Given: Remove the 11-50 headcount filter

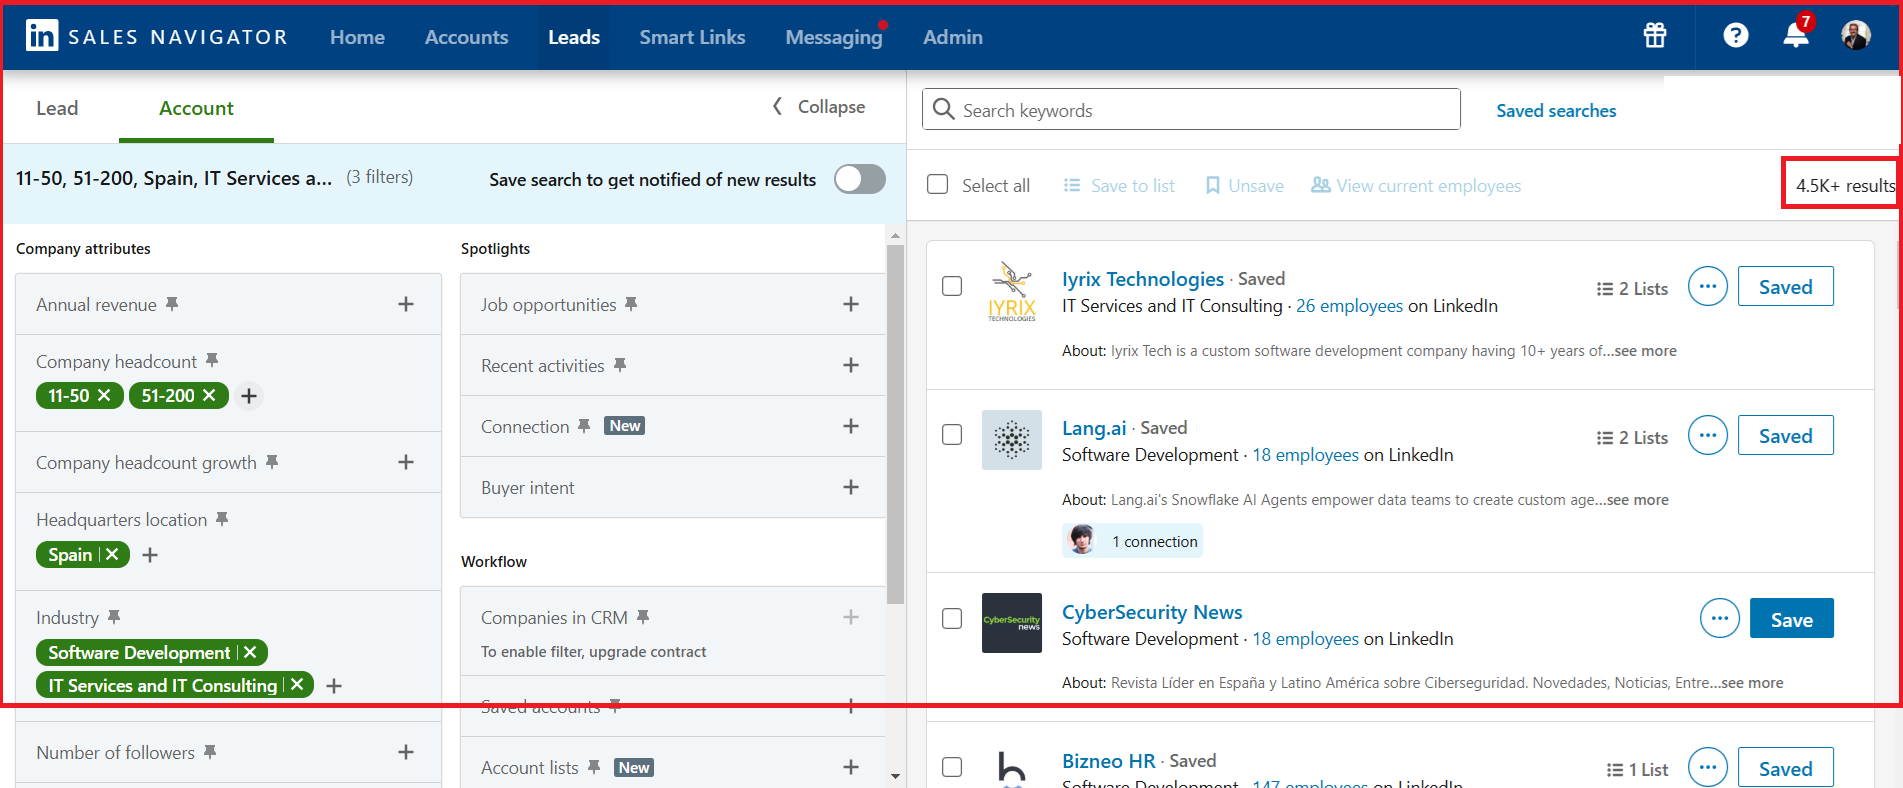Looking at the screenshot, I should coord(104,396).
